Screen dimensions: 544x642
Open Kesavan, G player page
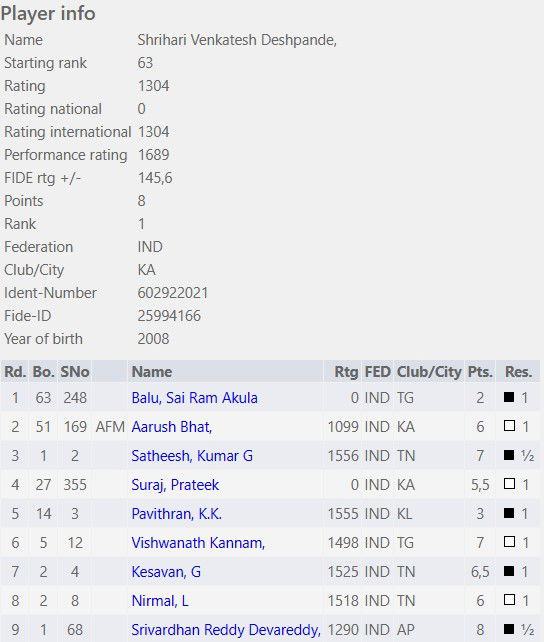coord(166,572)
